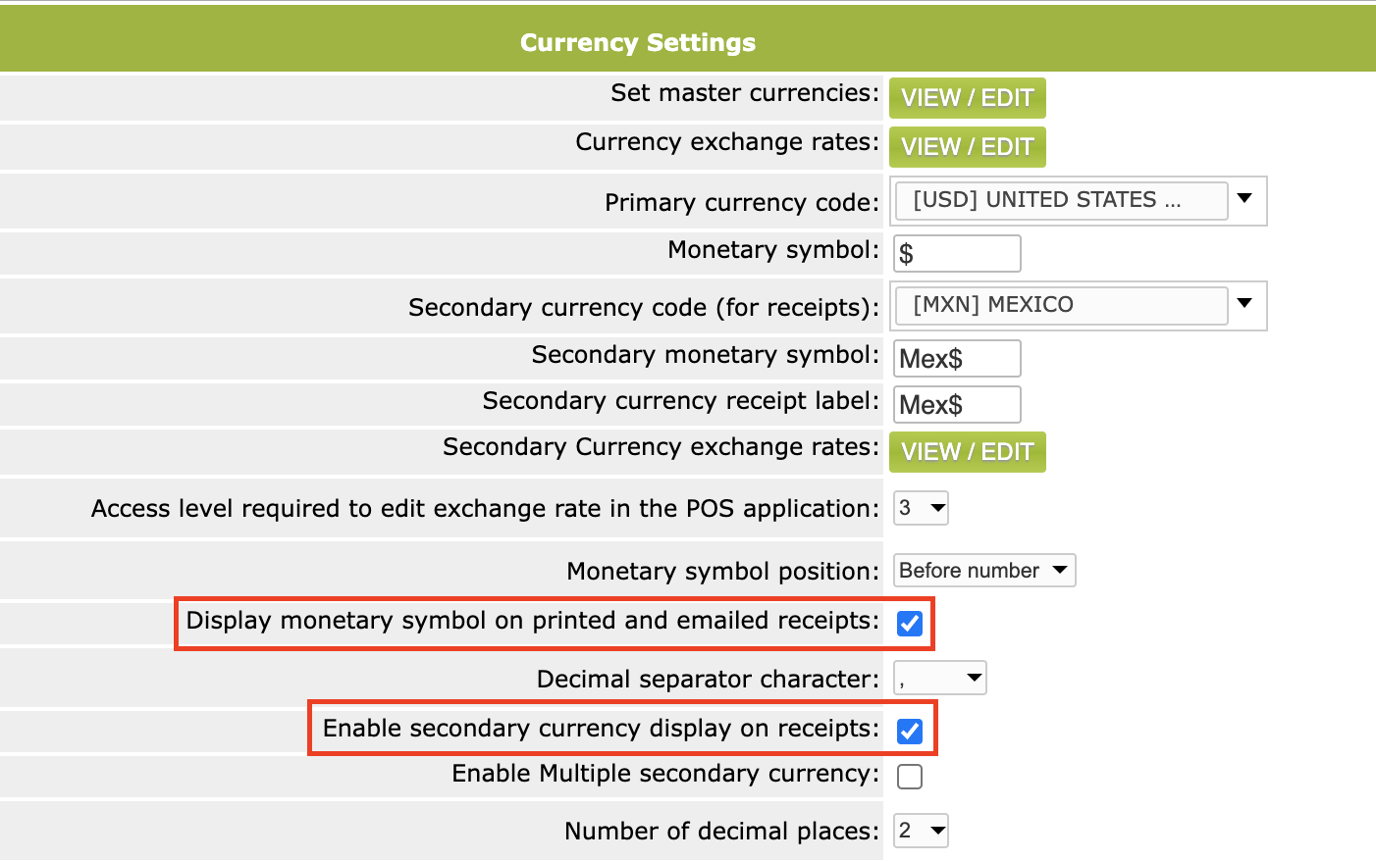Open VIEW / EDIT for secondary currency exchange rates

click(966, 452)
